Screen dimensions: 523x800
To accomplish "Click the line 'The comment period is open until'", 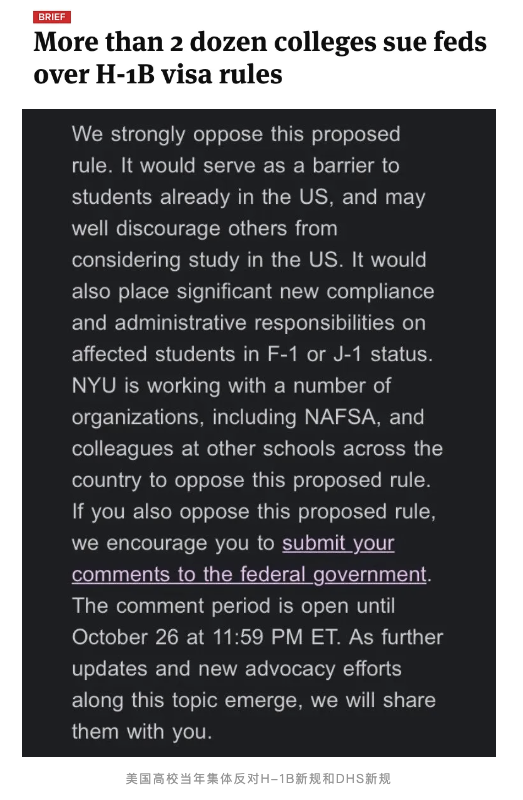I will (x=234, y=606).
